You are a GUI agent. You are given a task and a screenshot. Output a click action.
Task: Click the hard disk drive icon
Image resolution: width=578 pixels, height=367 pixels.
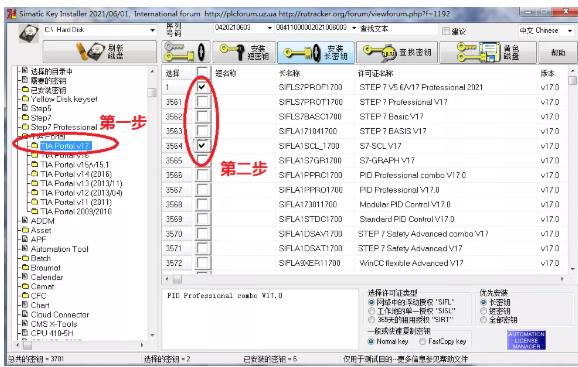click(x=29, y=34)
